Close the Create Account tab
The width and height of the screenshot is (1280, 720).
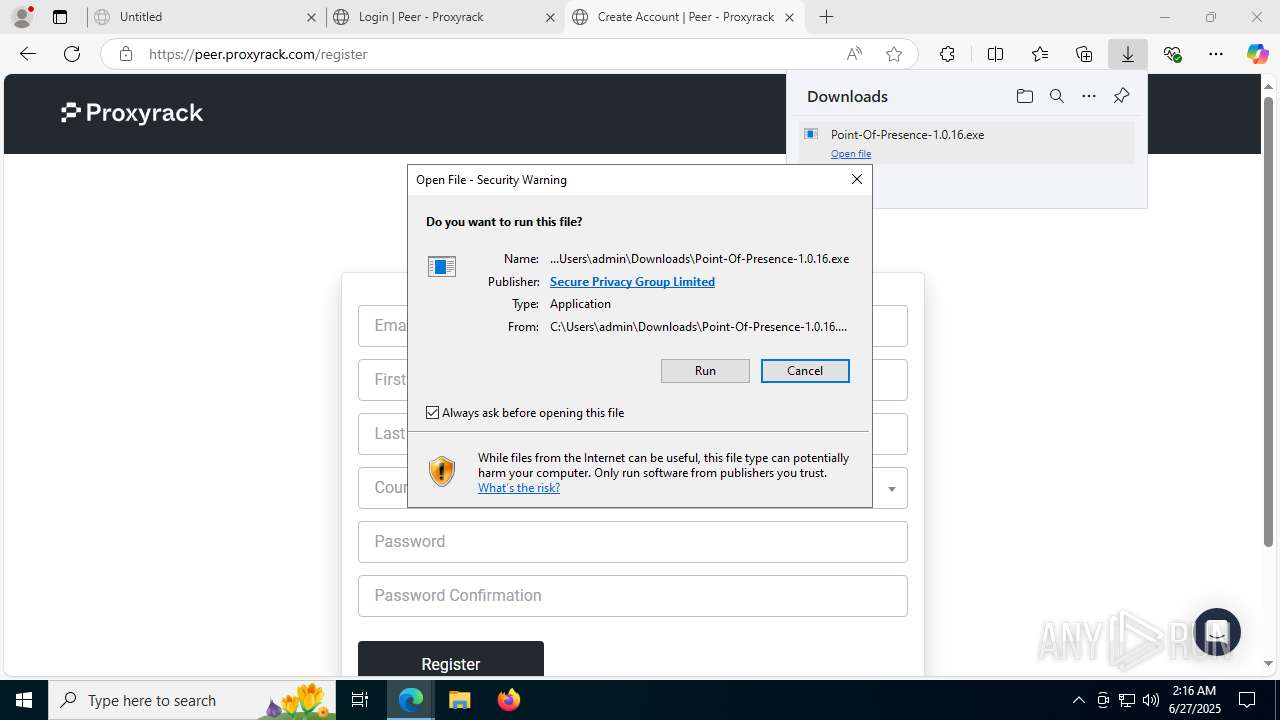789,17
